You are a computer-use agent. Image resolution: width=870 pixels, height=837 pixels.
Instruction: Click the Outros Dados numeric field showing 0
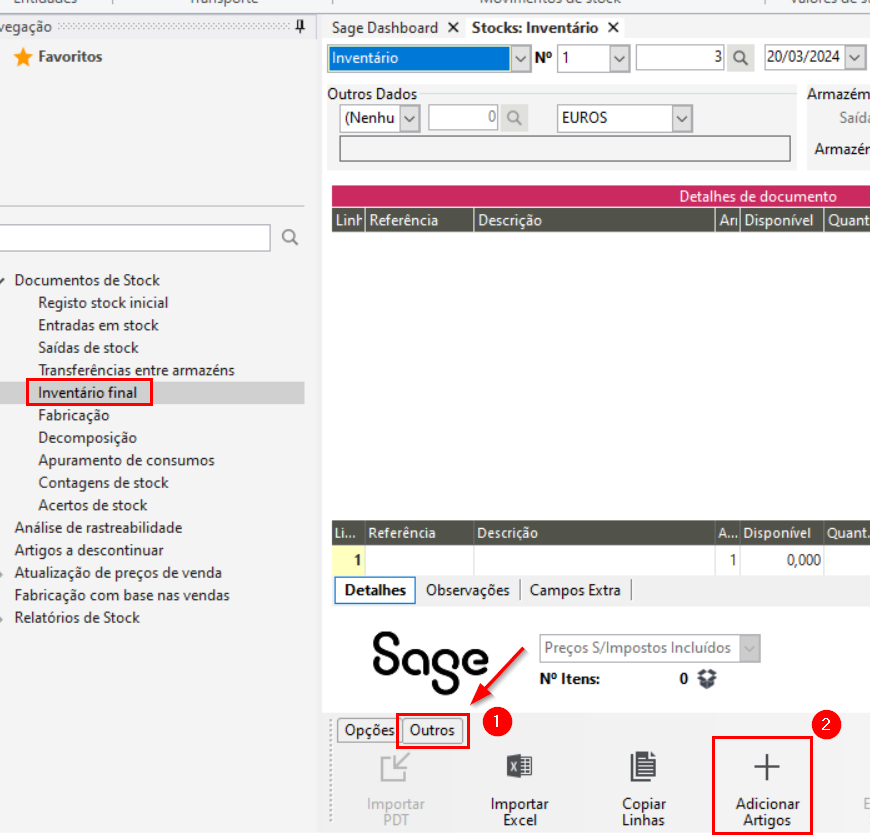pos(463,118)
